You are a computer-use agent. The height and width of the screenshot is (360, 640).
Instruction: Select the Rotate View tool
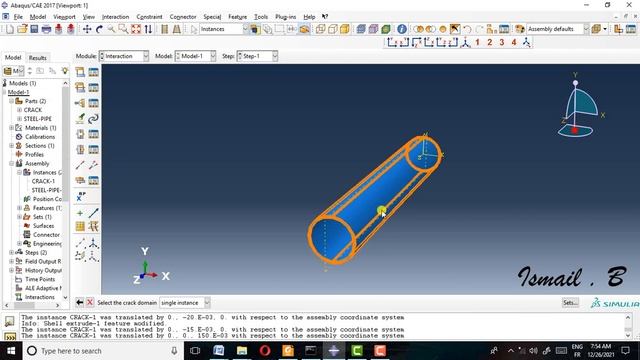[x=99, y=29]
